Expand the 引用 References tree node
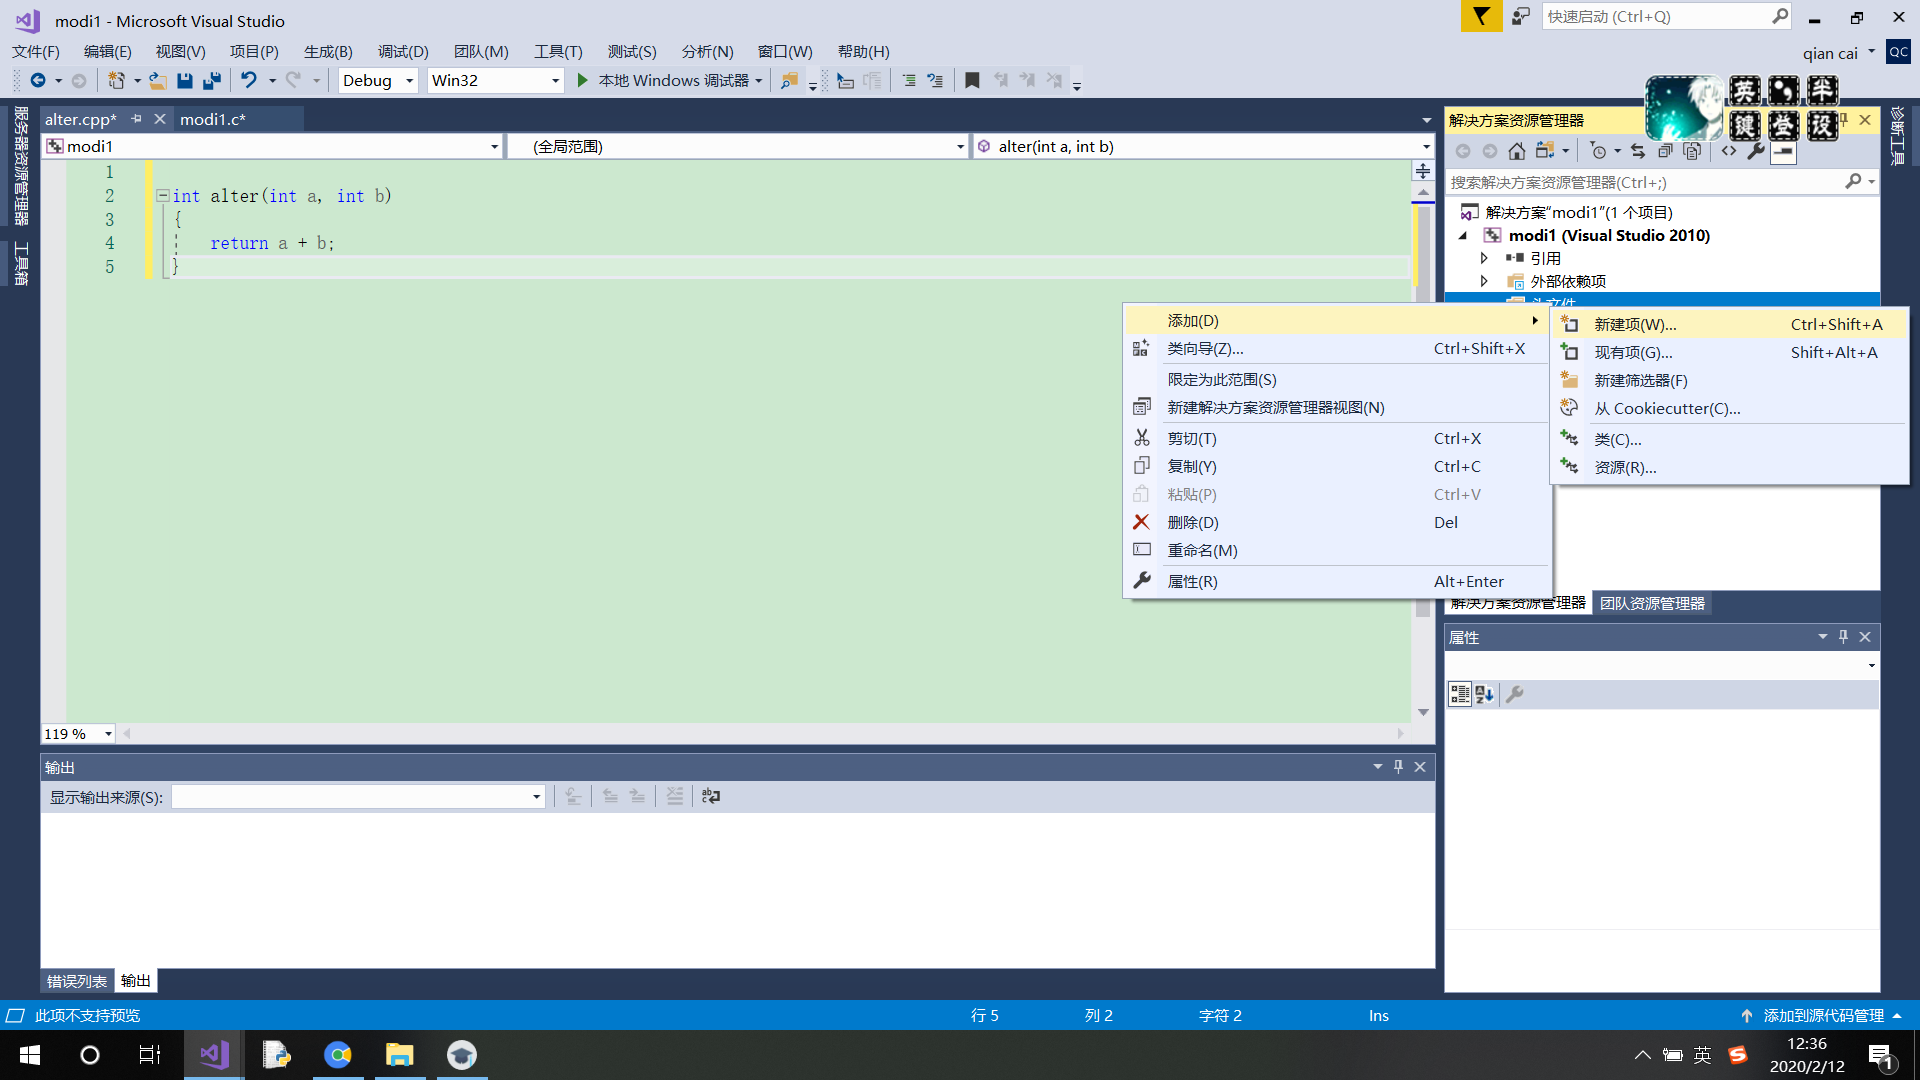Screen dimensions: 1920x1080 point(1484,258)
